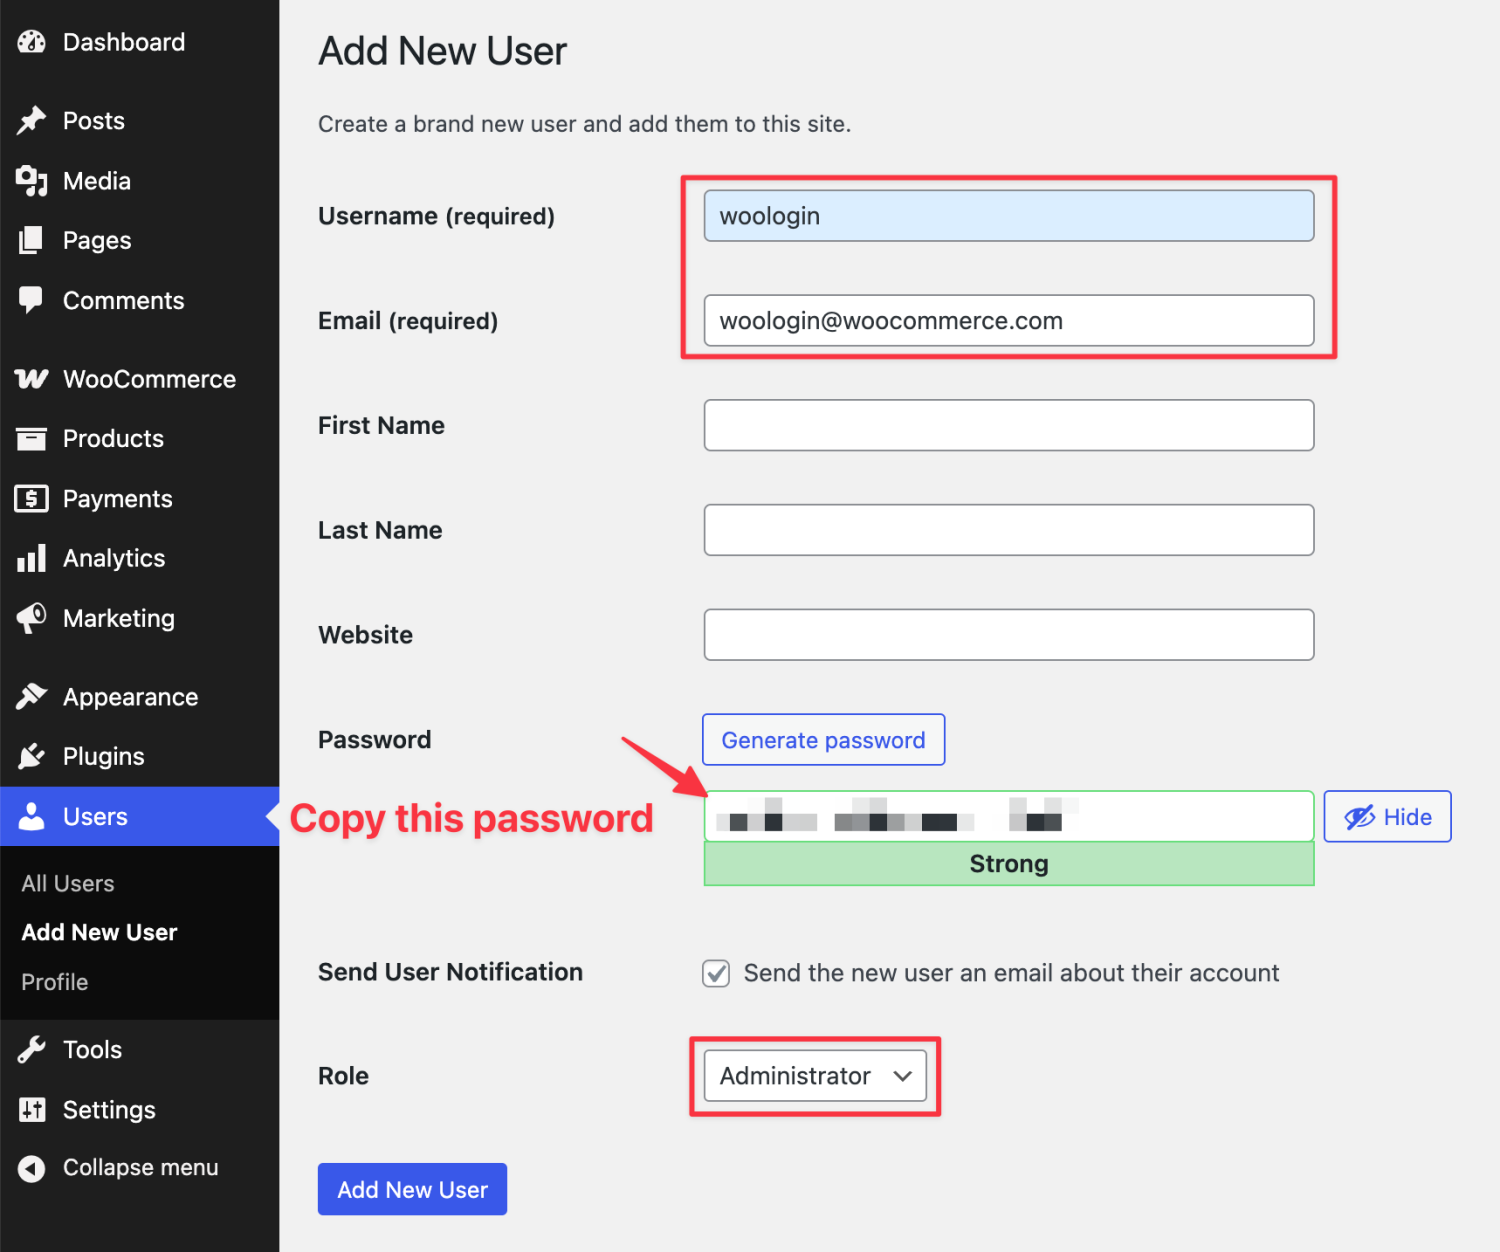Hide the generated password field
1500x1252 pixels.
tap(1387, 816)
